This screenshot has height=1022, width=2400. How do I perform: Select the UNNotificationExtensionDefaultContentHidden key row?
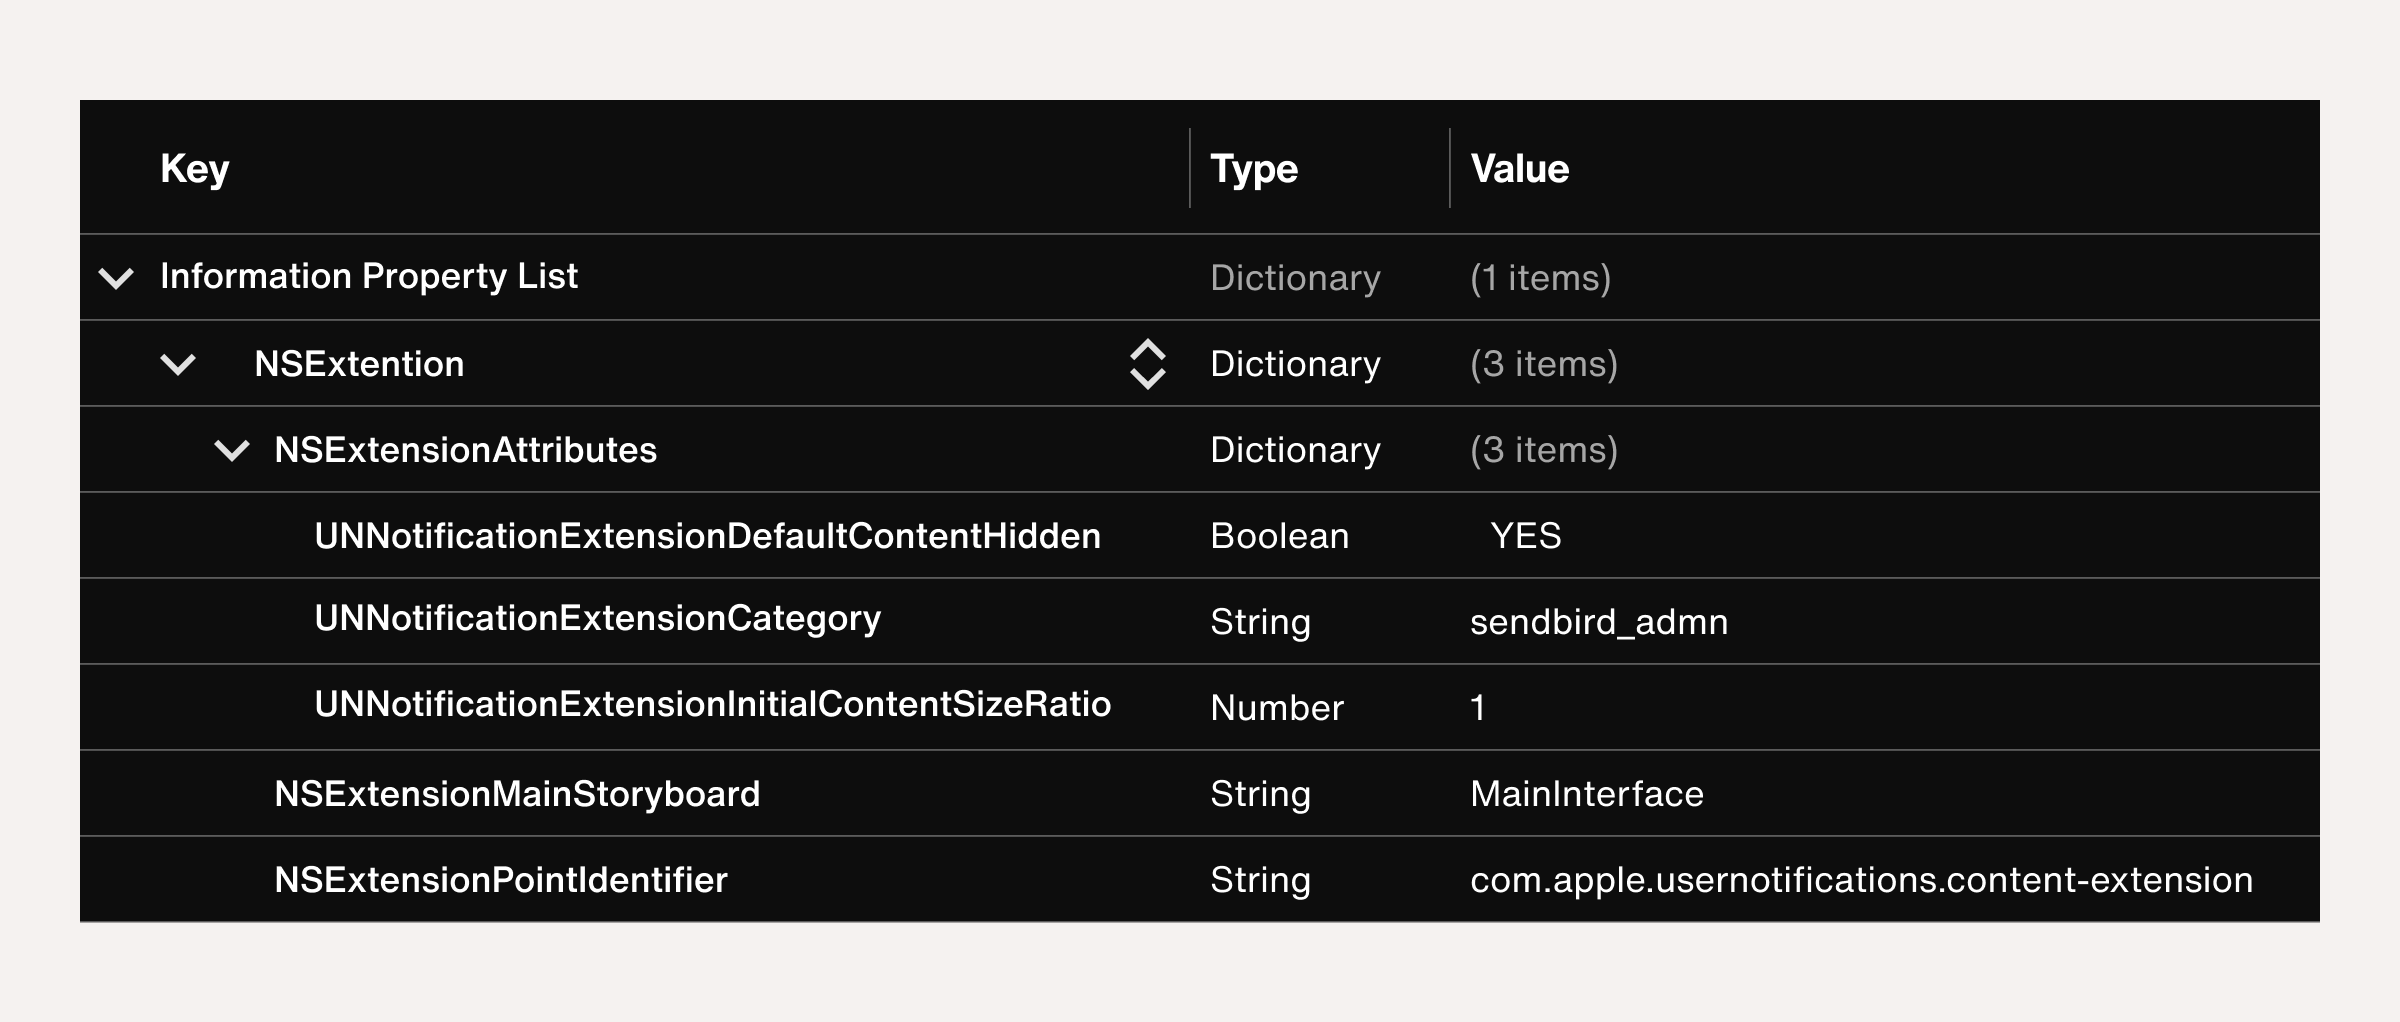(x=705, y=536)
